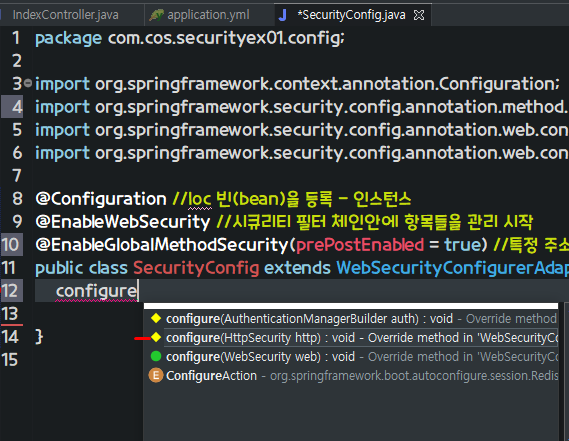The height and width of the screenshot is (441, 569).
Task: Click the Java file icon on SecurityConfig tab
Action: (283, 15)
